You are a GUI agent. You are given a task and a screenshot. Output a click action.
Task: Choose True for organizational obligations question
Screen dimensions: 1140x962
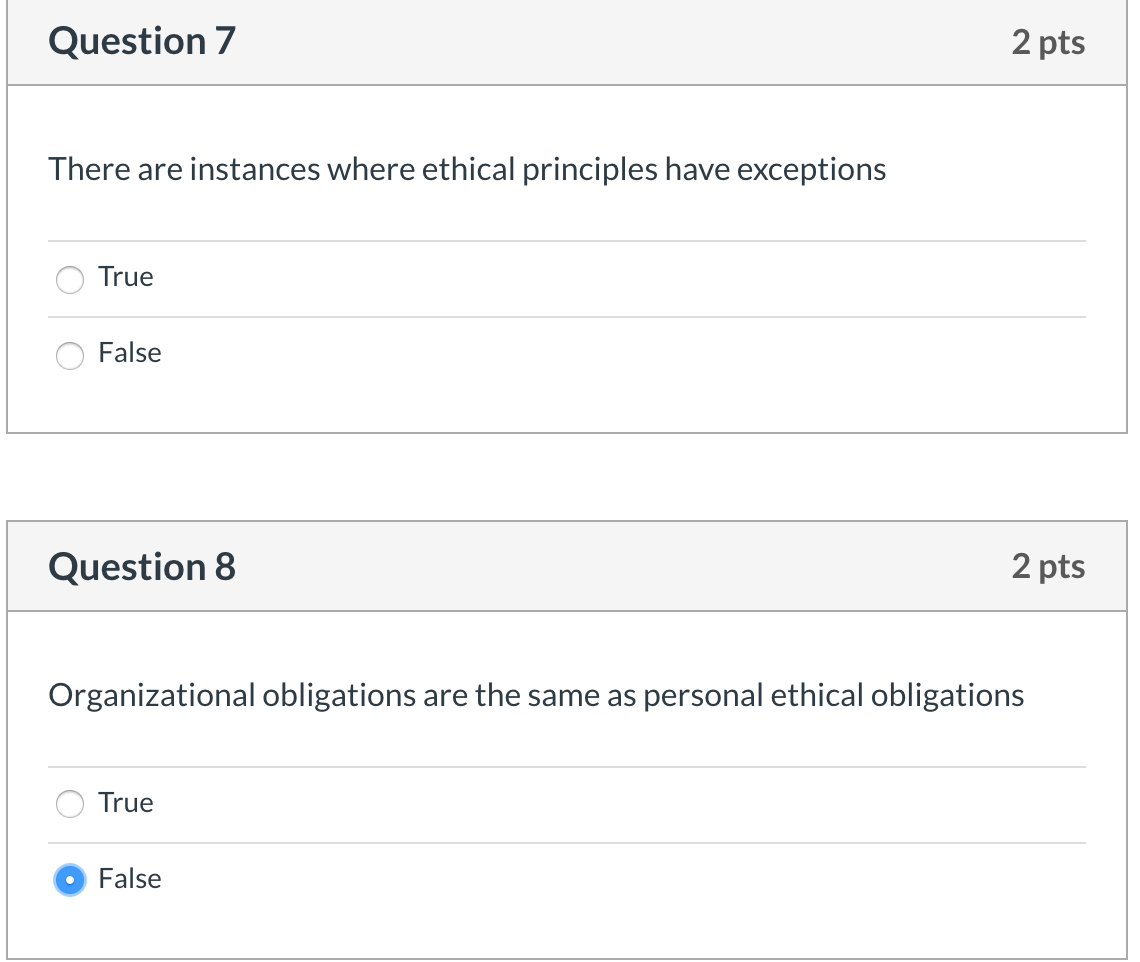click(70, 803)
